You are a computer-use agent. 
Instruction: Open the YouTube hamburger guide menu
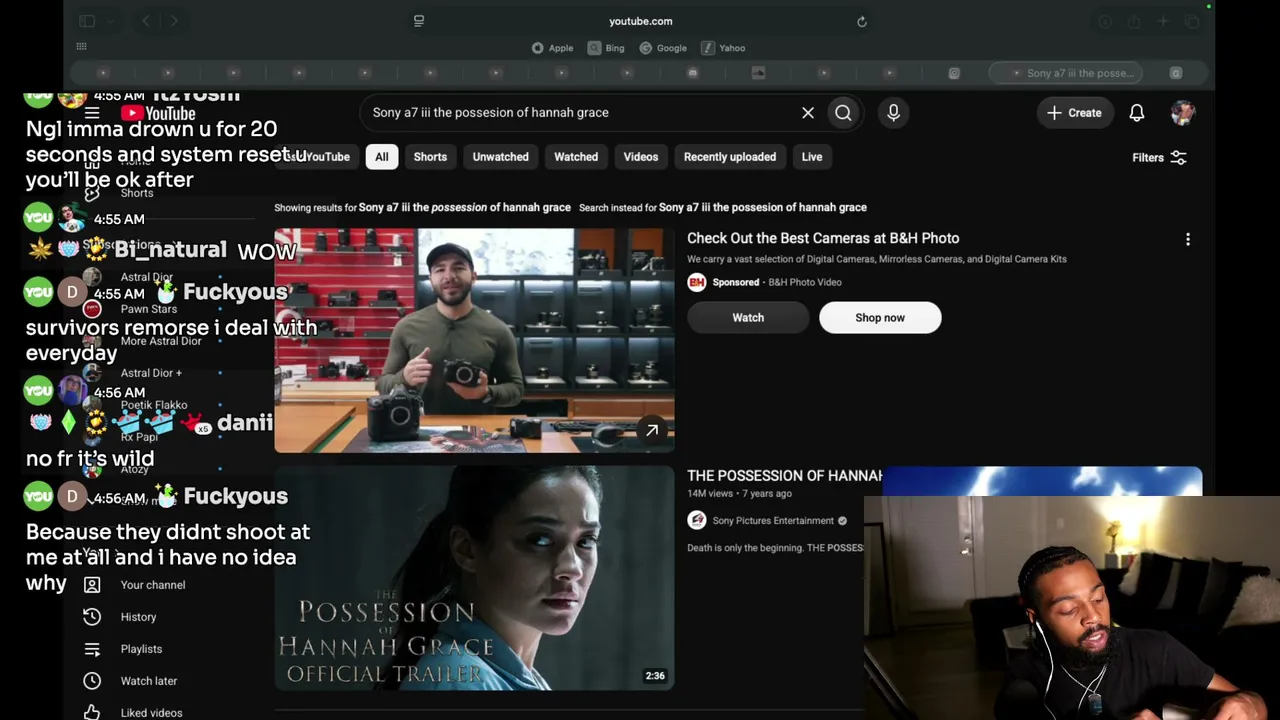pyautogui.click(x=92, y=113)
